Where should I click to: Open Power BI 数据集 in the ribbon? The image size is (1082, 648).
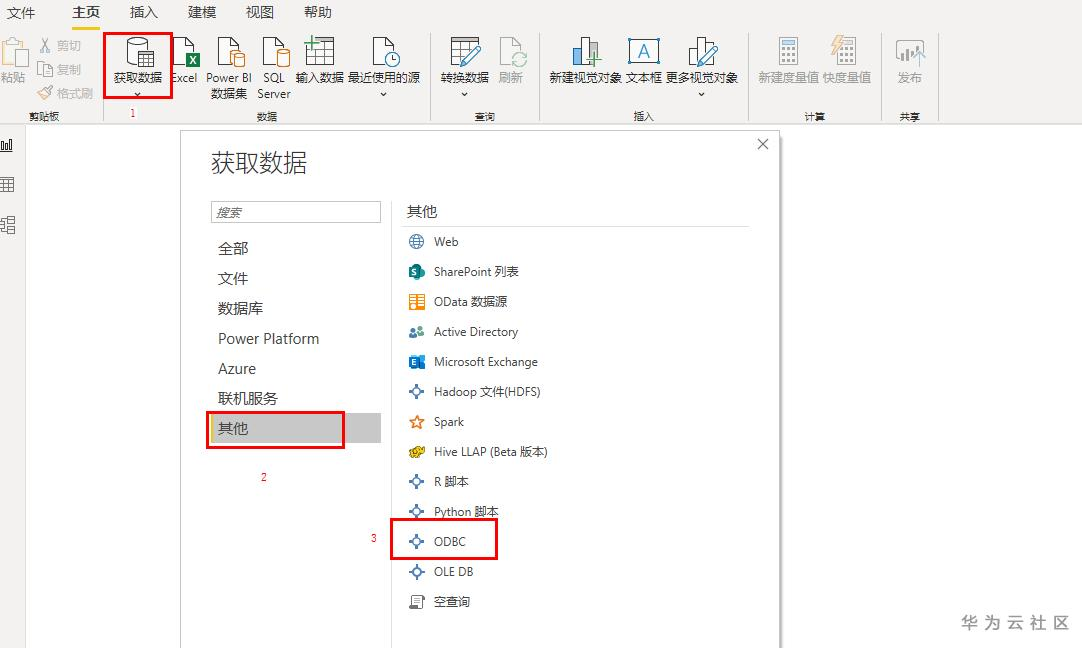(x=229, y=68)
